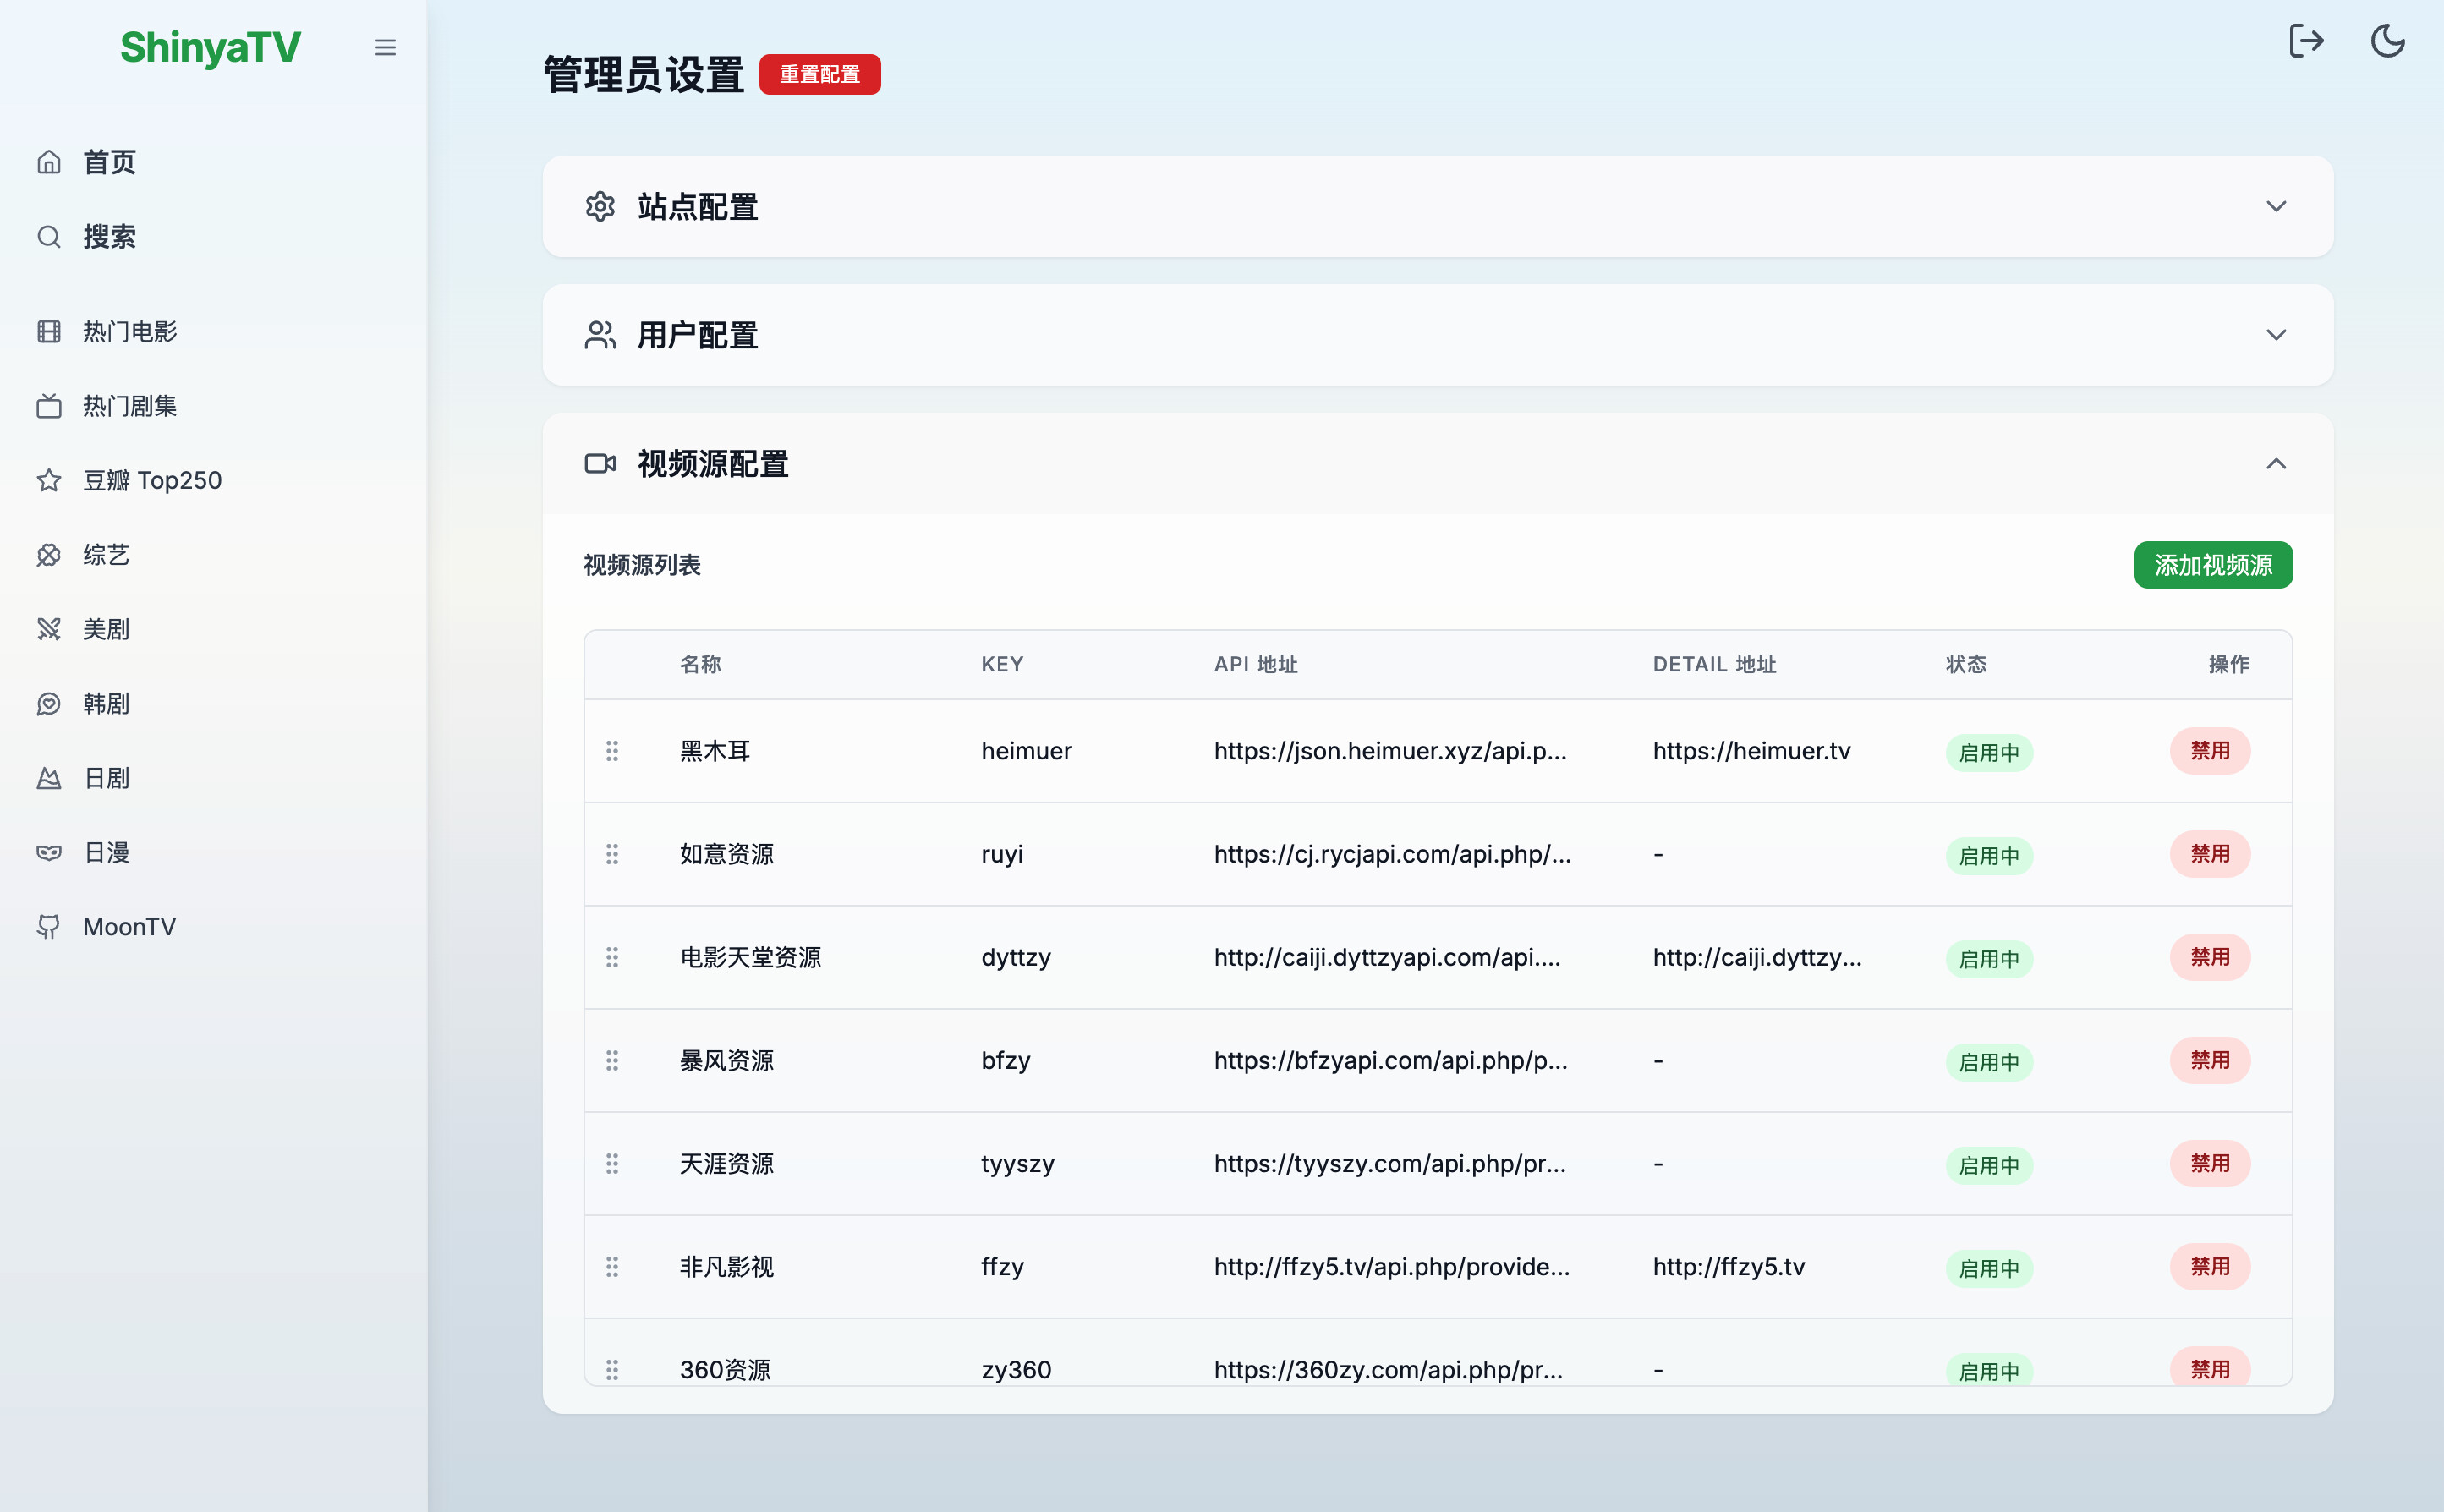Open the 首页 home page
This screenshot has width=2444, height=1512.
(213, 162)
